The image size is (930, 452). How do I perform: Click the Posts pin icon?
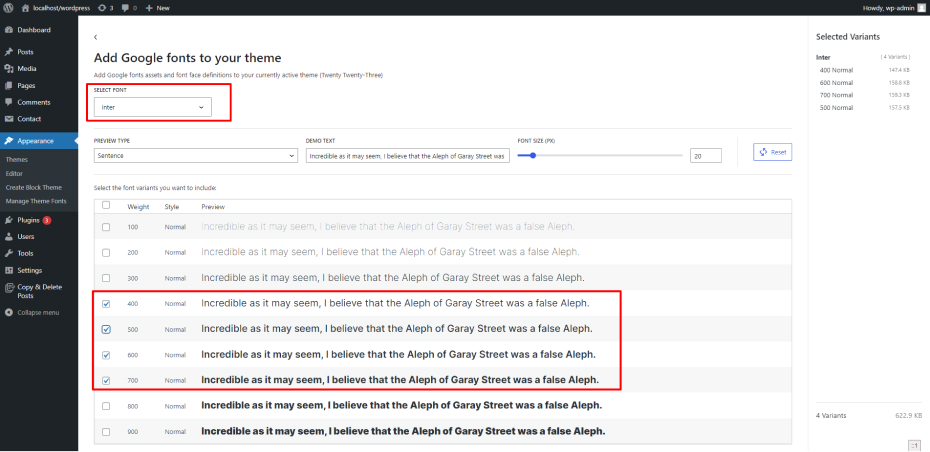[9, 52]
